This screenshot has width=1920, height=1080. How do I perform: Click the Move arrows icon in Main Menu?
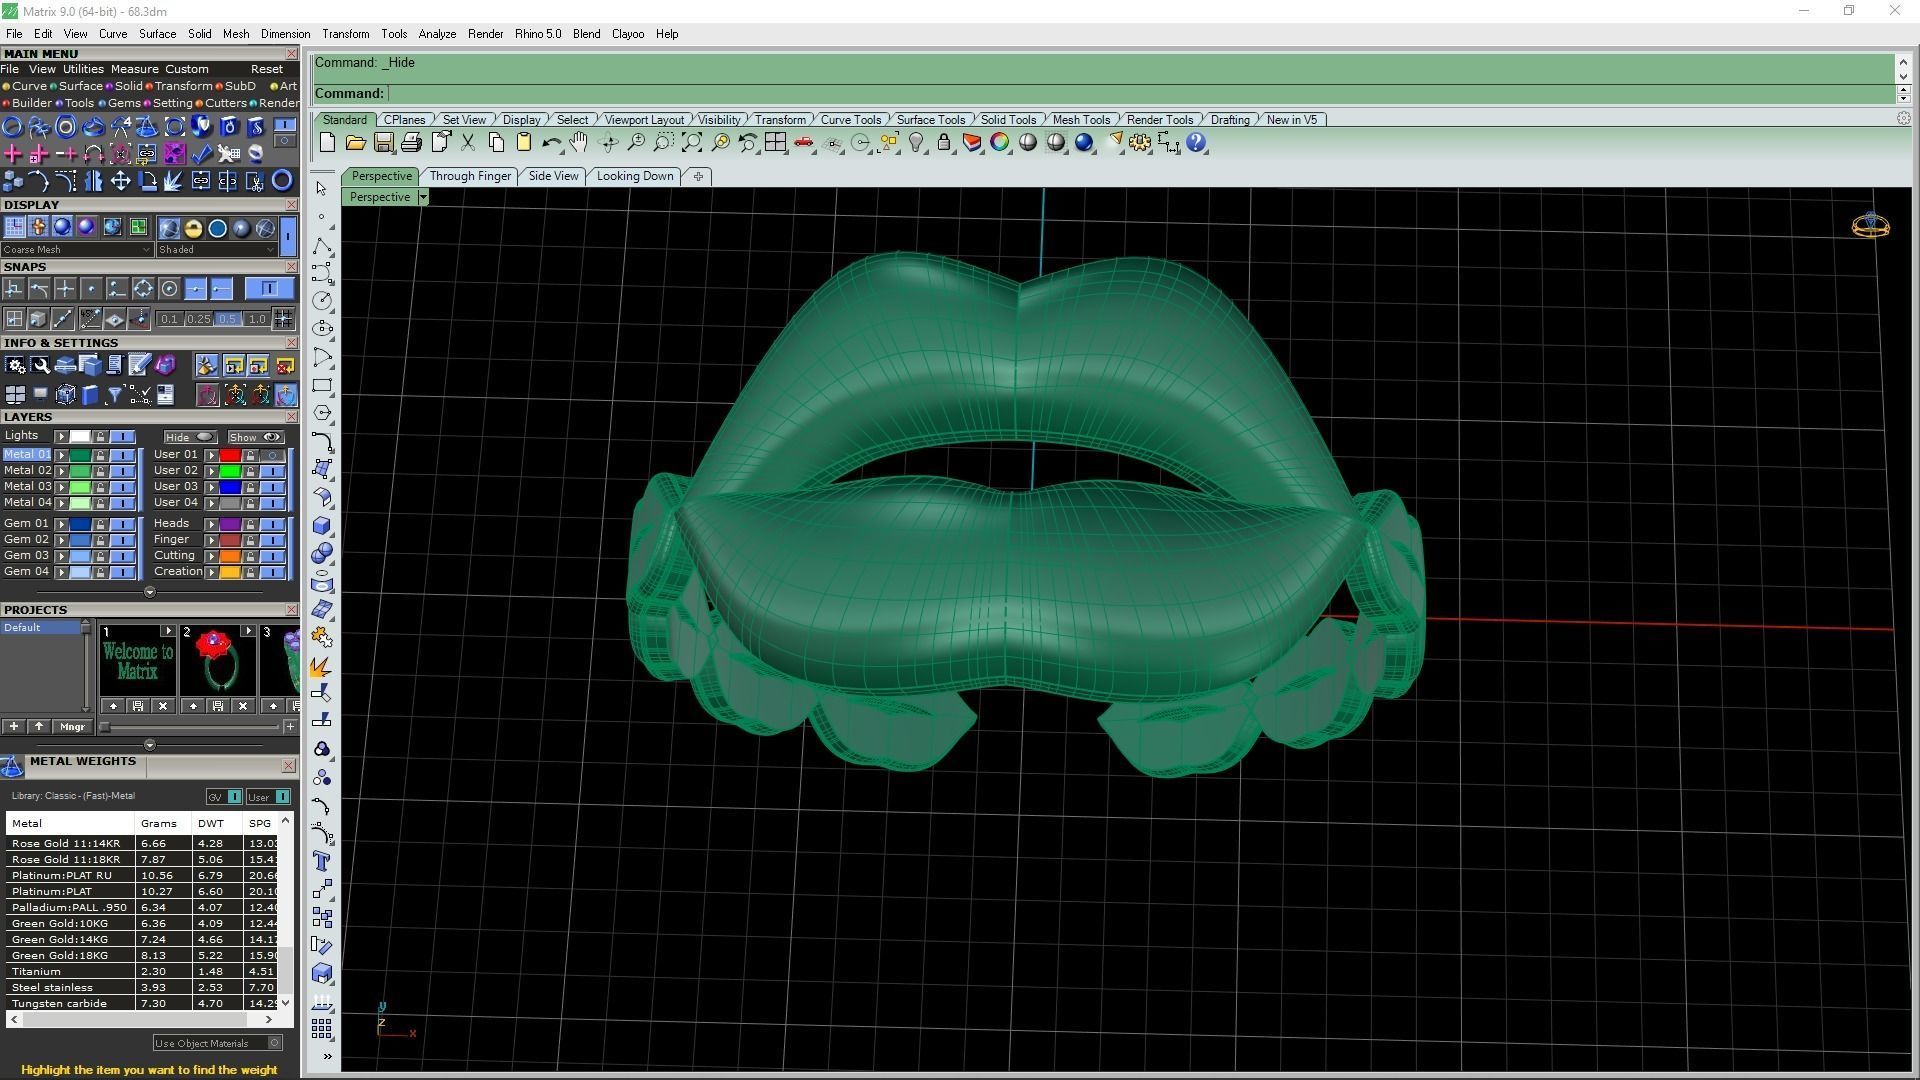(120, 181)
